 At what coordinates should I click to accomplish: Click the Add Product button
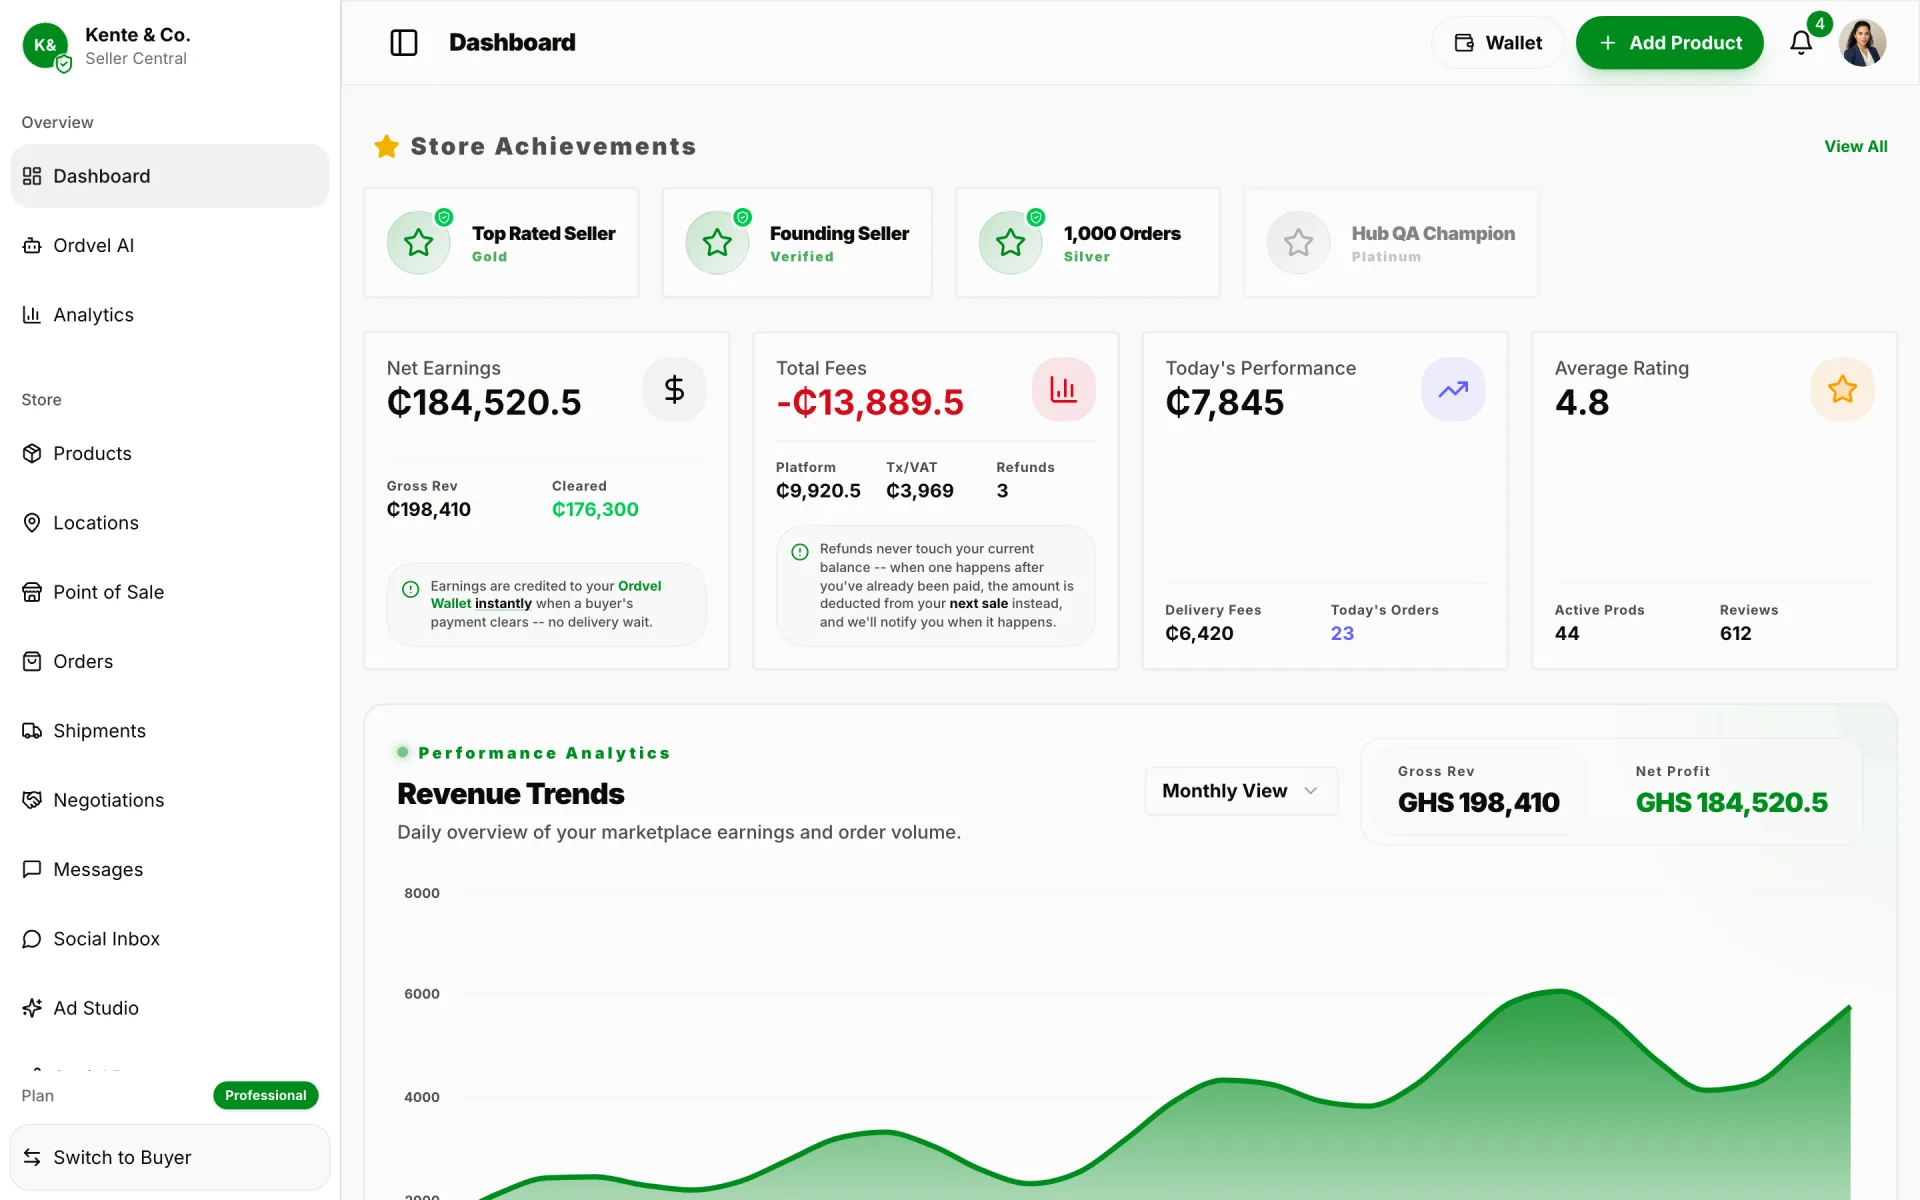1669,43
